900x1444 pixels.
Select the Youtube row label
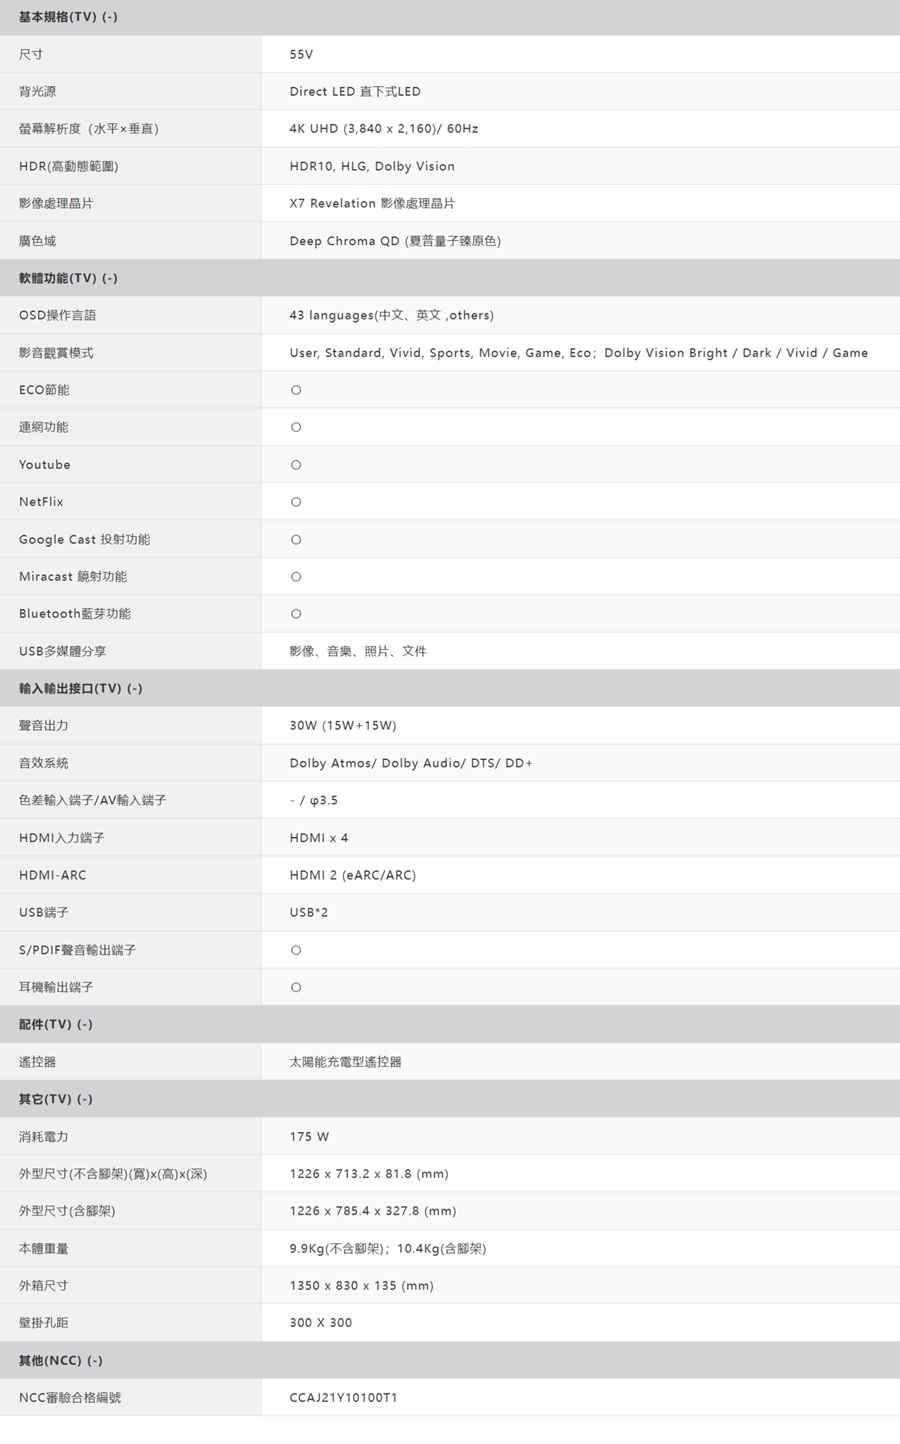click(44, 465)
